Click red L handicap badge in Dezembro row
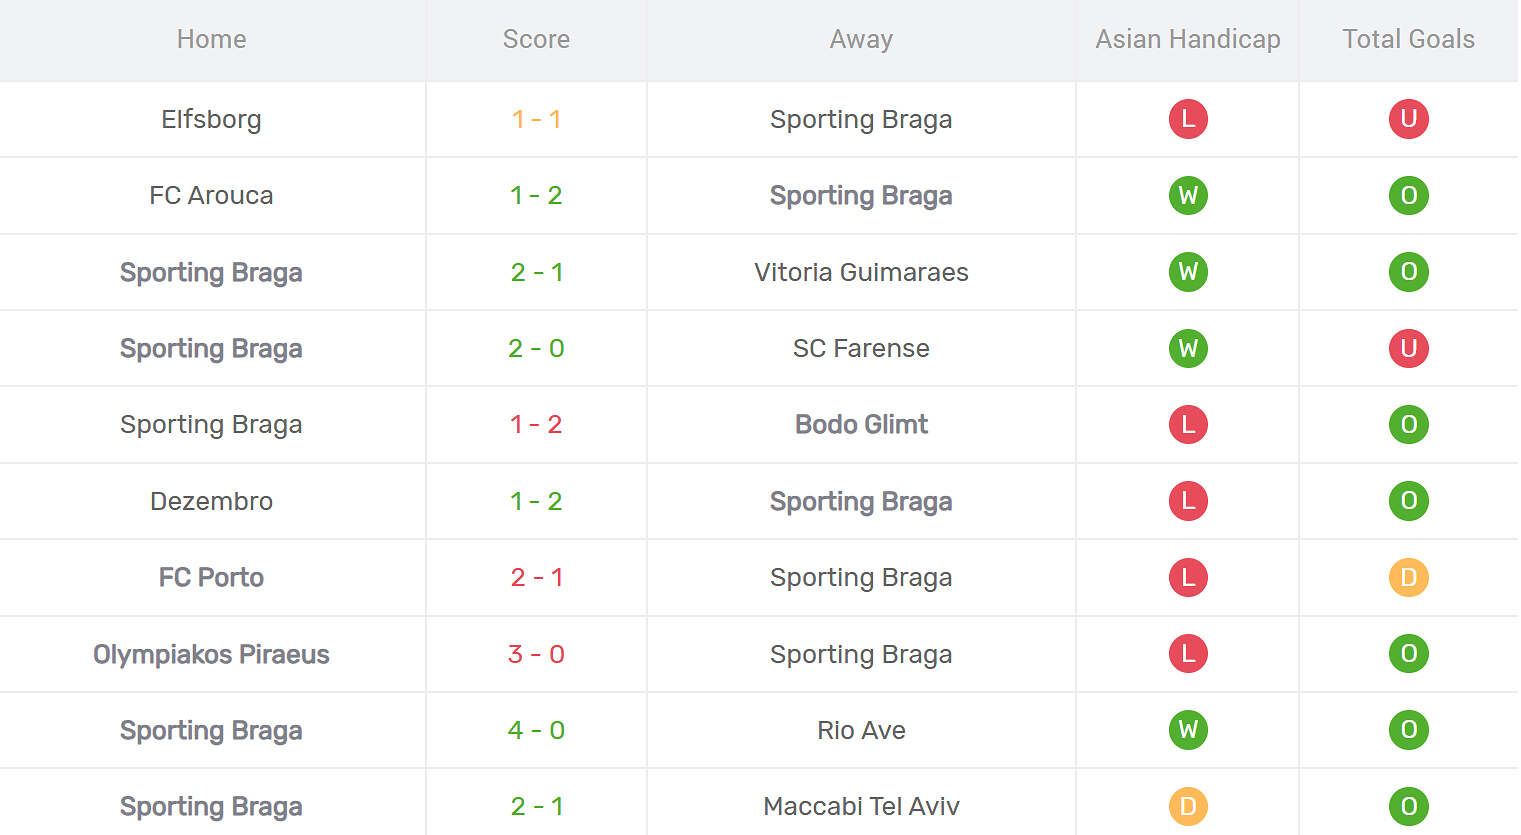 point(1188,501)
